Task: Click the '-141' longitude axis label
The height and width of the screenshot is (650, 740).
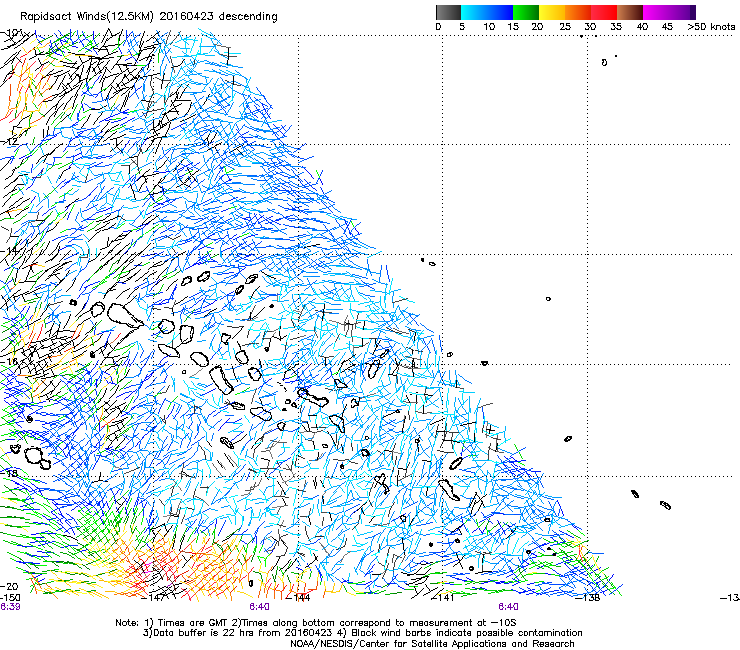Action: coord(444,598)
